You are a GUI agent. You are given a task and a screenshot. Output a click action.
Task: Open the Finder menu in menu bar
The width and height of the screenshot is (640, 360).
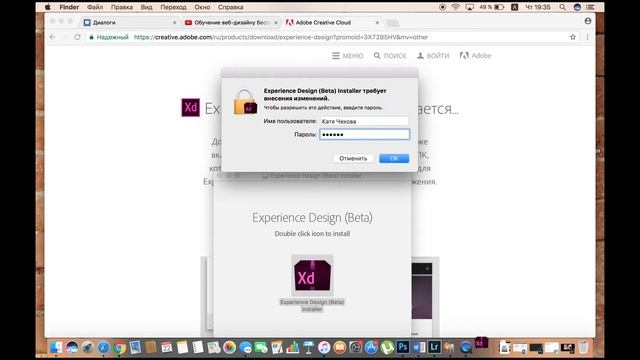(69, 7)
